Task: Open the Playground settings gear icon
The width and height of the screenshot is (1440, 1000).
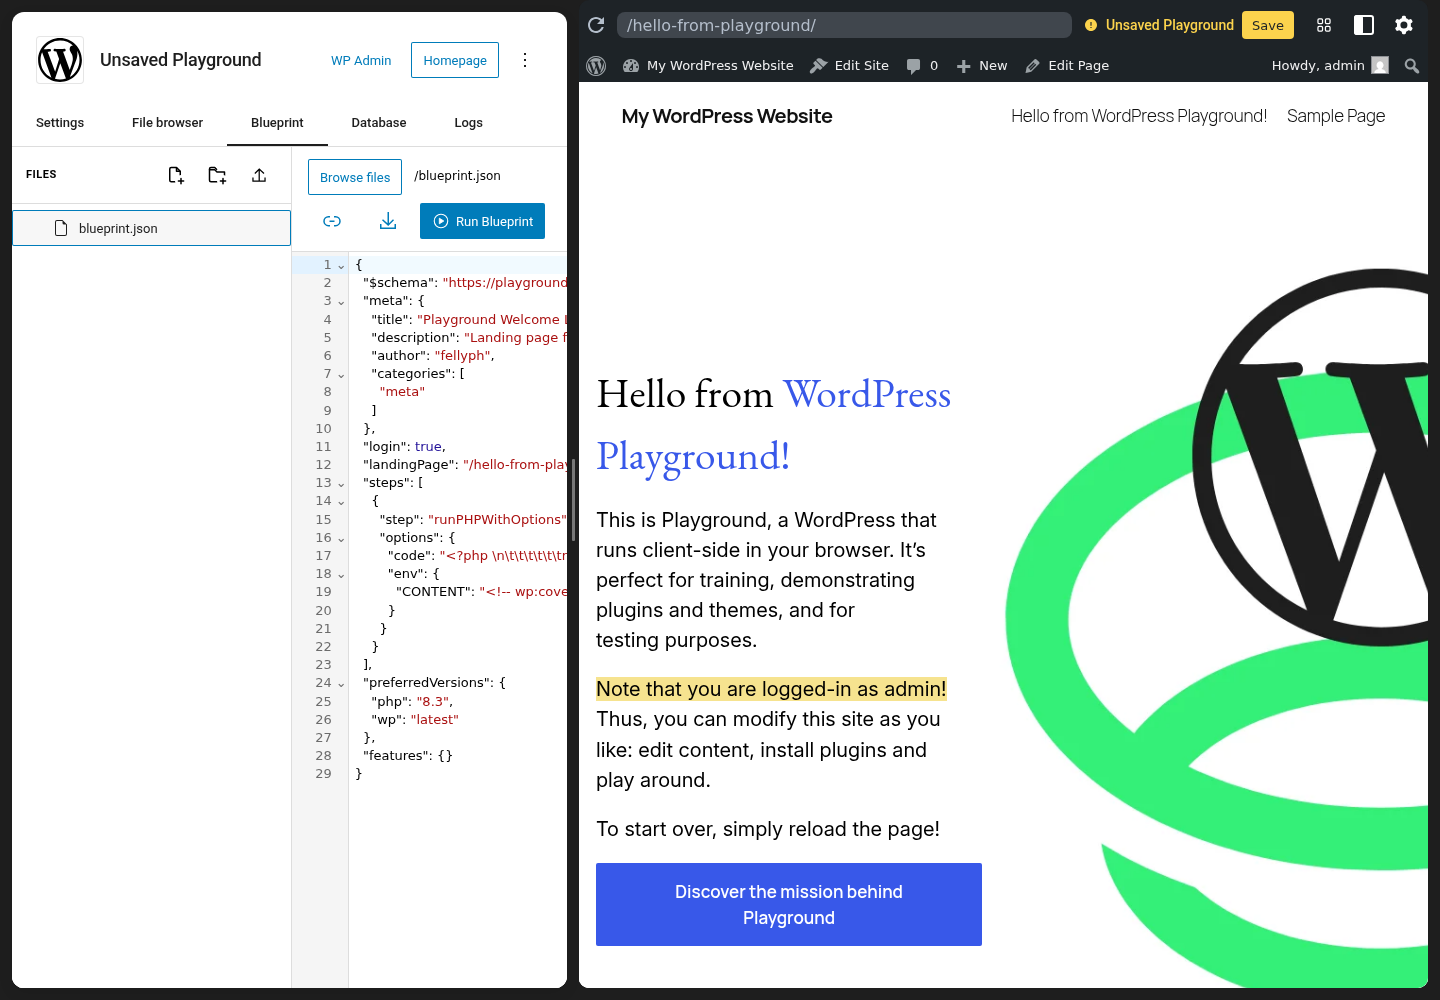Action: point(1404,25)
